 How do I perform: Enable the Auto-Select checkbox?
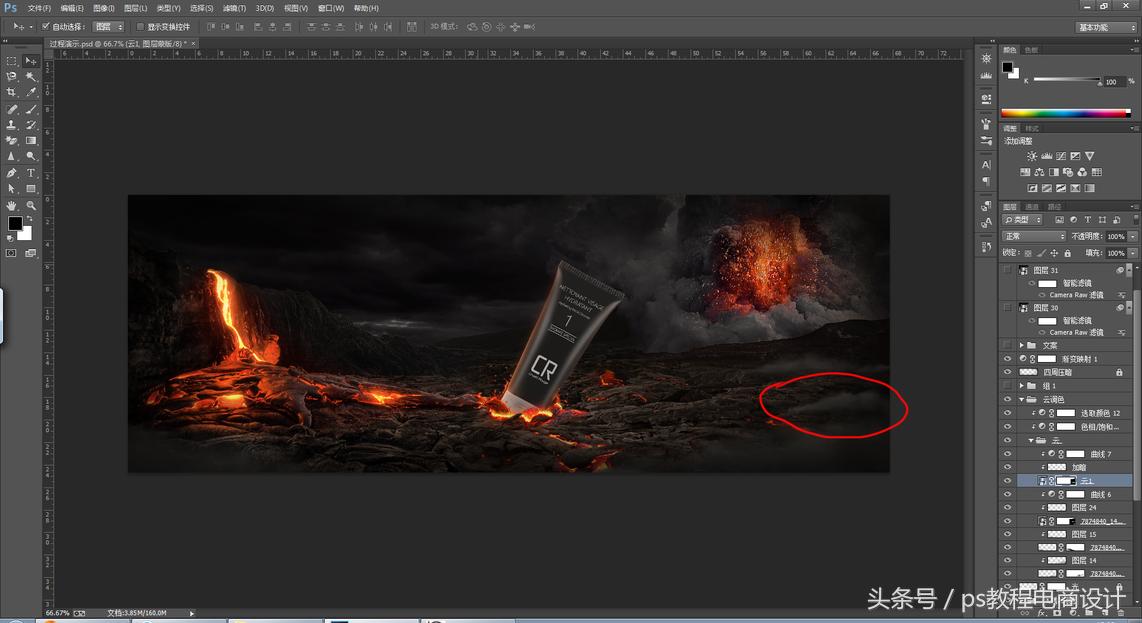45,26
